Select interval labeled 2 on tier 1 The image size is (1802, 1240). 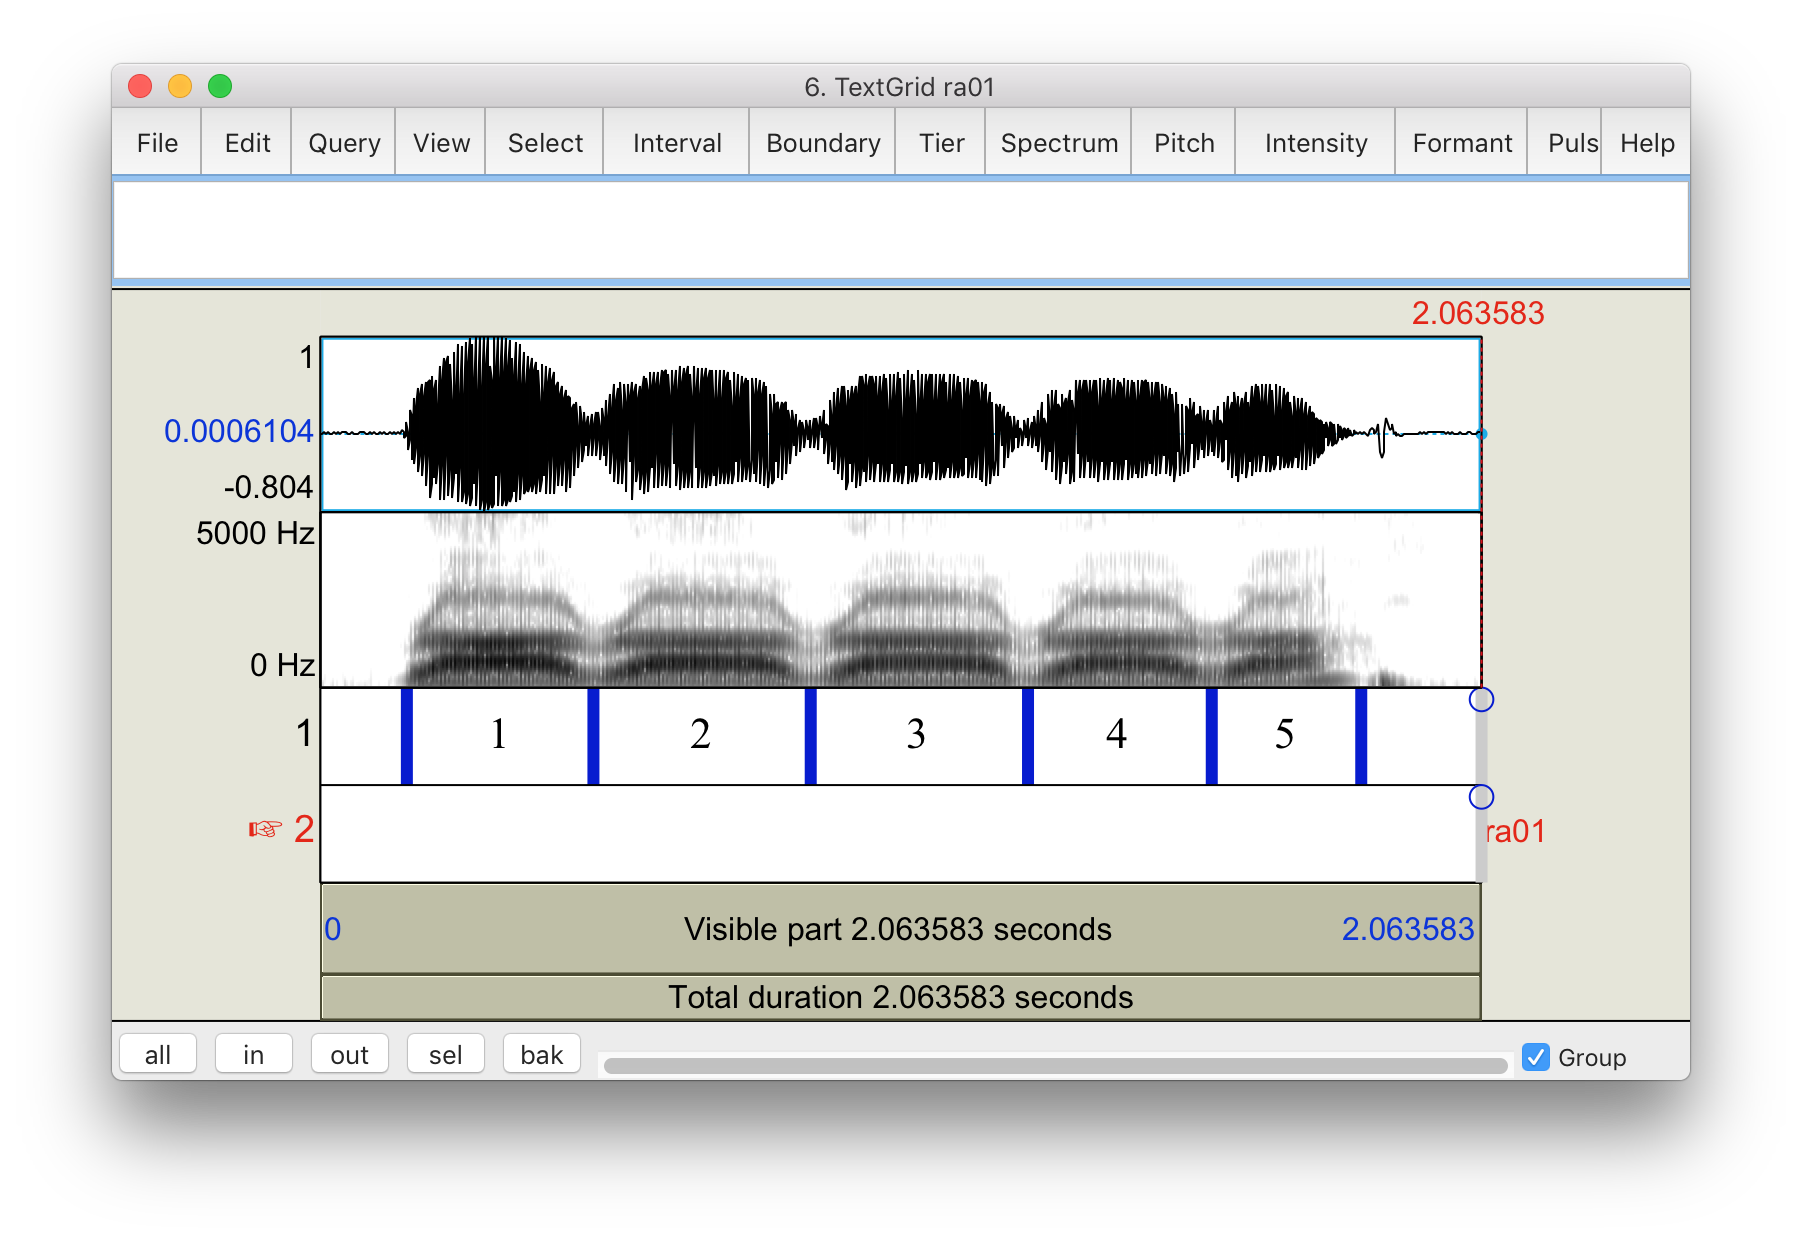click(x=701, y=735)
